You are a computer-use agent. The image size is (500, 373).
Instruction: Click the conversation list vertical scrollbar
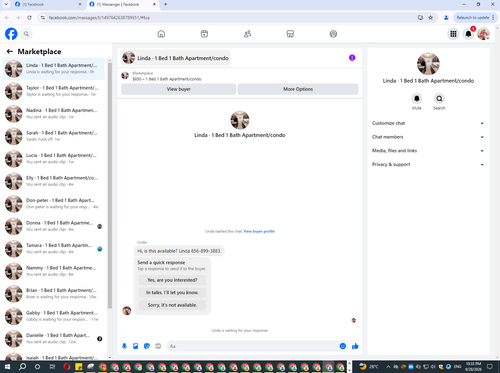point(110,185)
